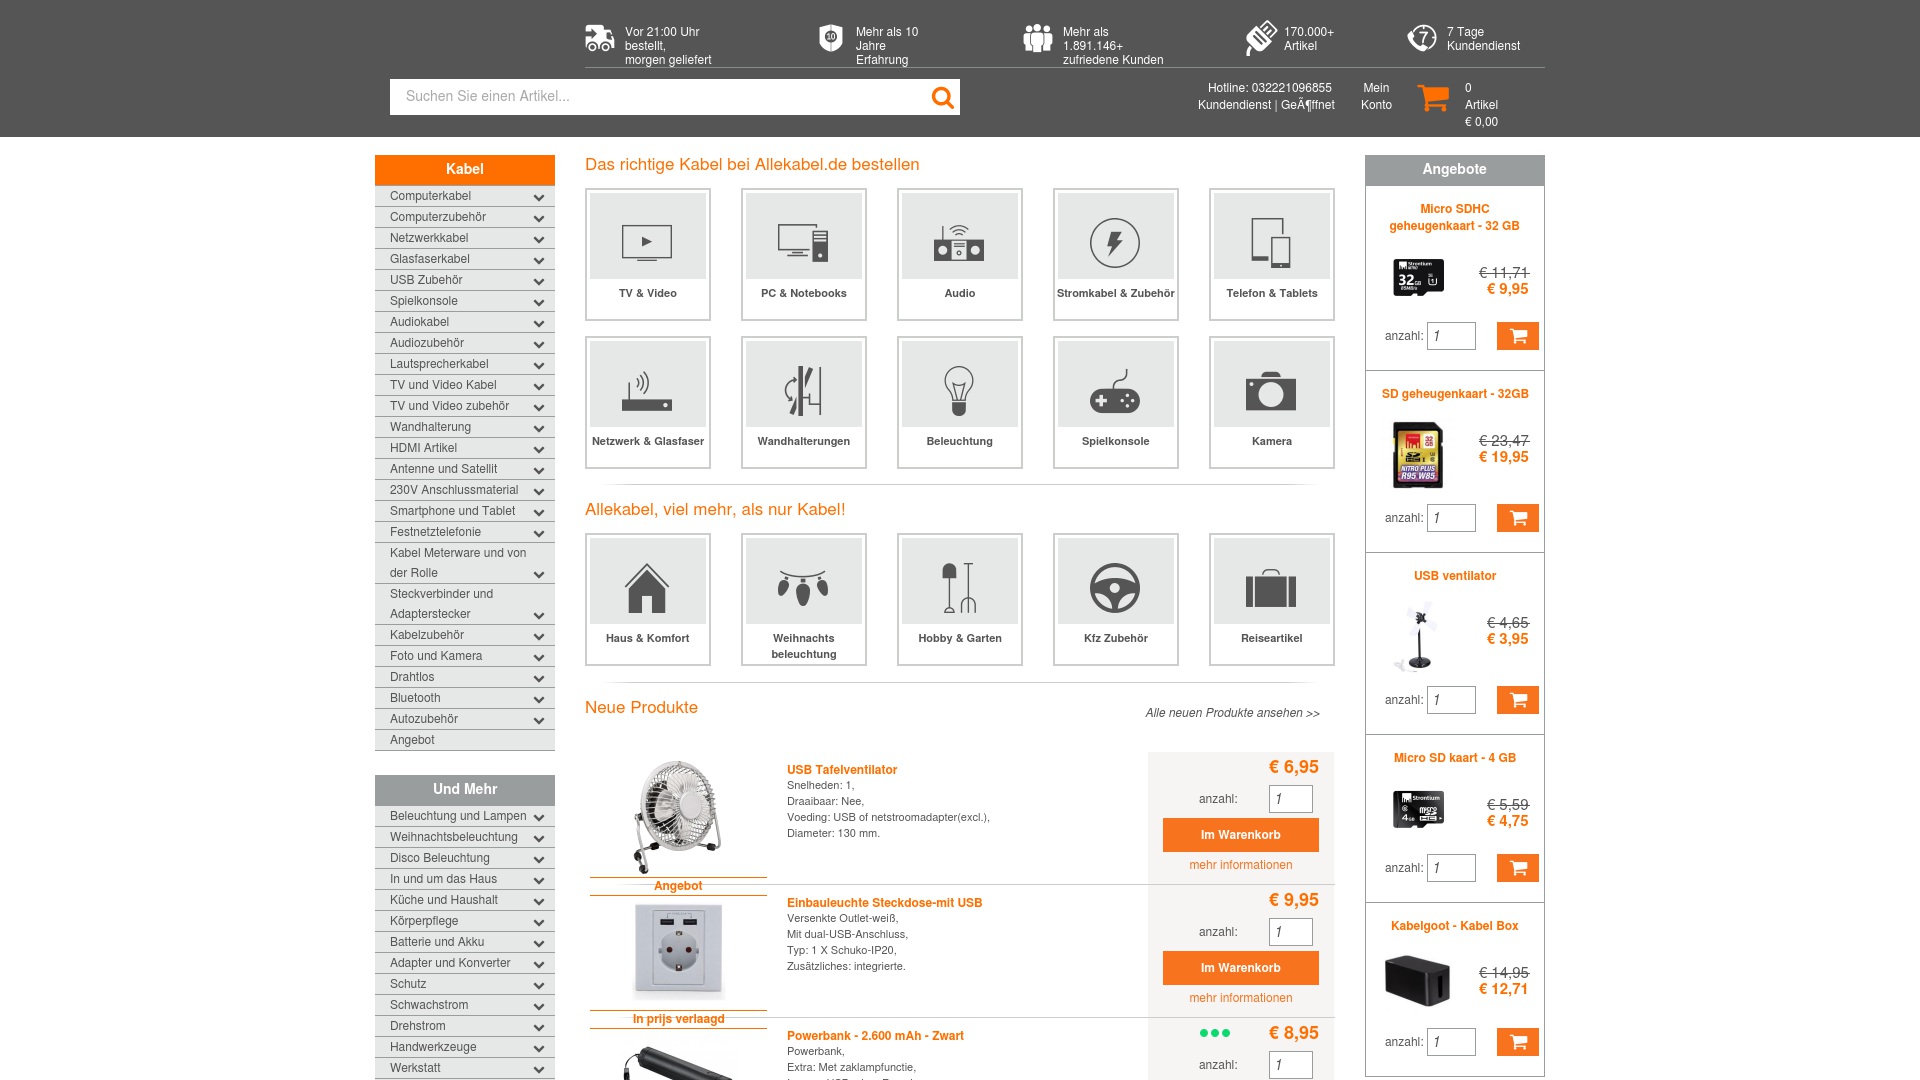Open the Angebot sidebar menu item

(412, 740)
